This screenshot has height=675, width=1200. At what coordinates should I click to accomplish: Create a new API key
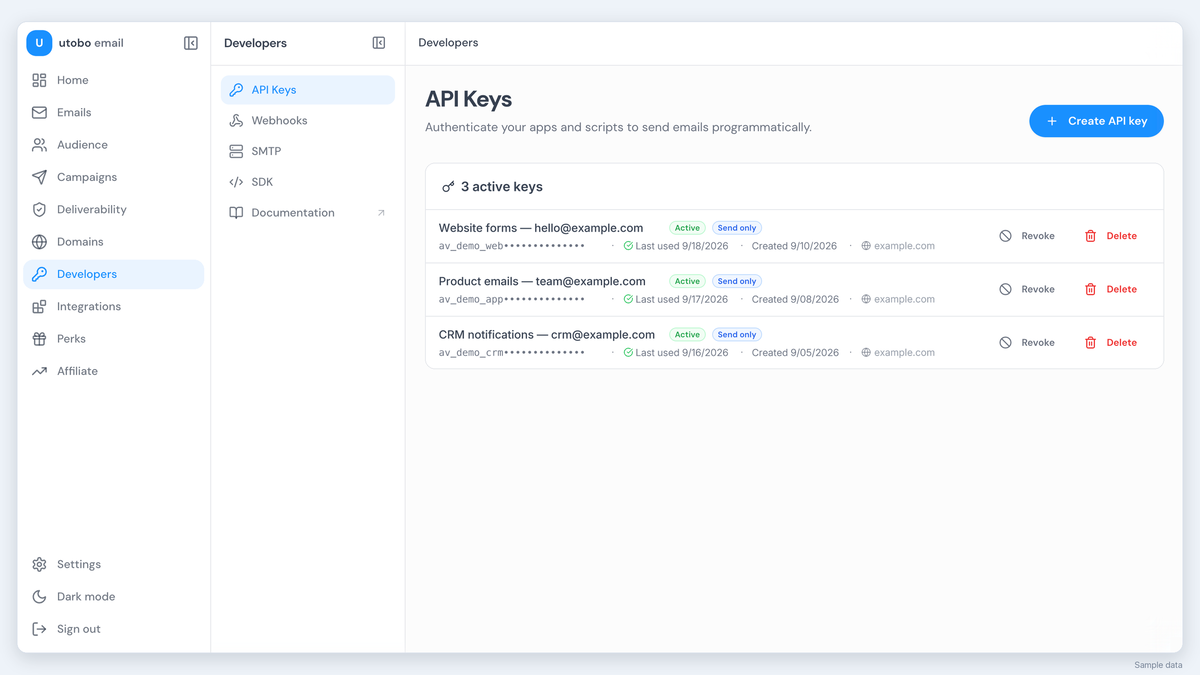(1096, 121)
